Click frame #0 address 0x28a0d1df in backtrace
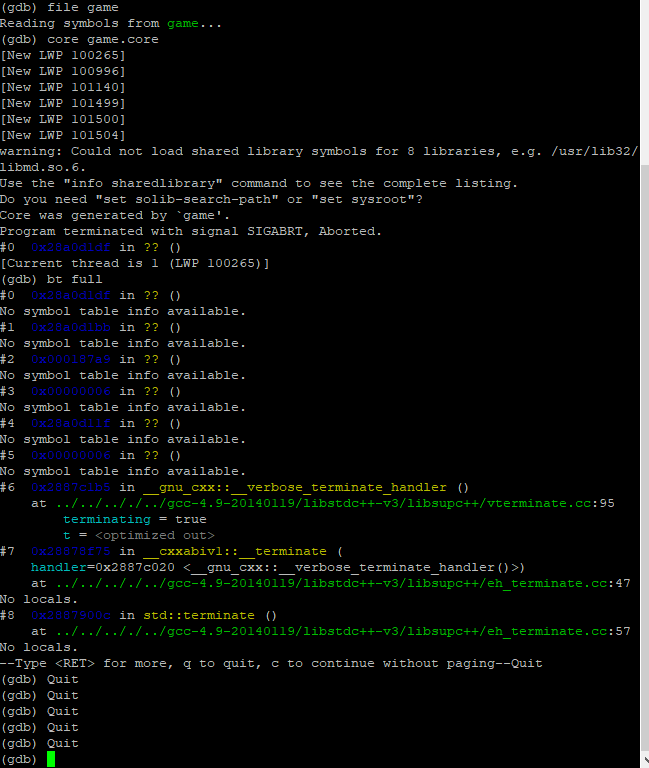649x768 pixels. click(71, 296)
